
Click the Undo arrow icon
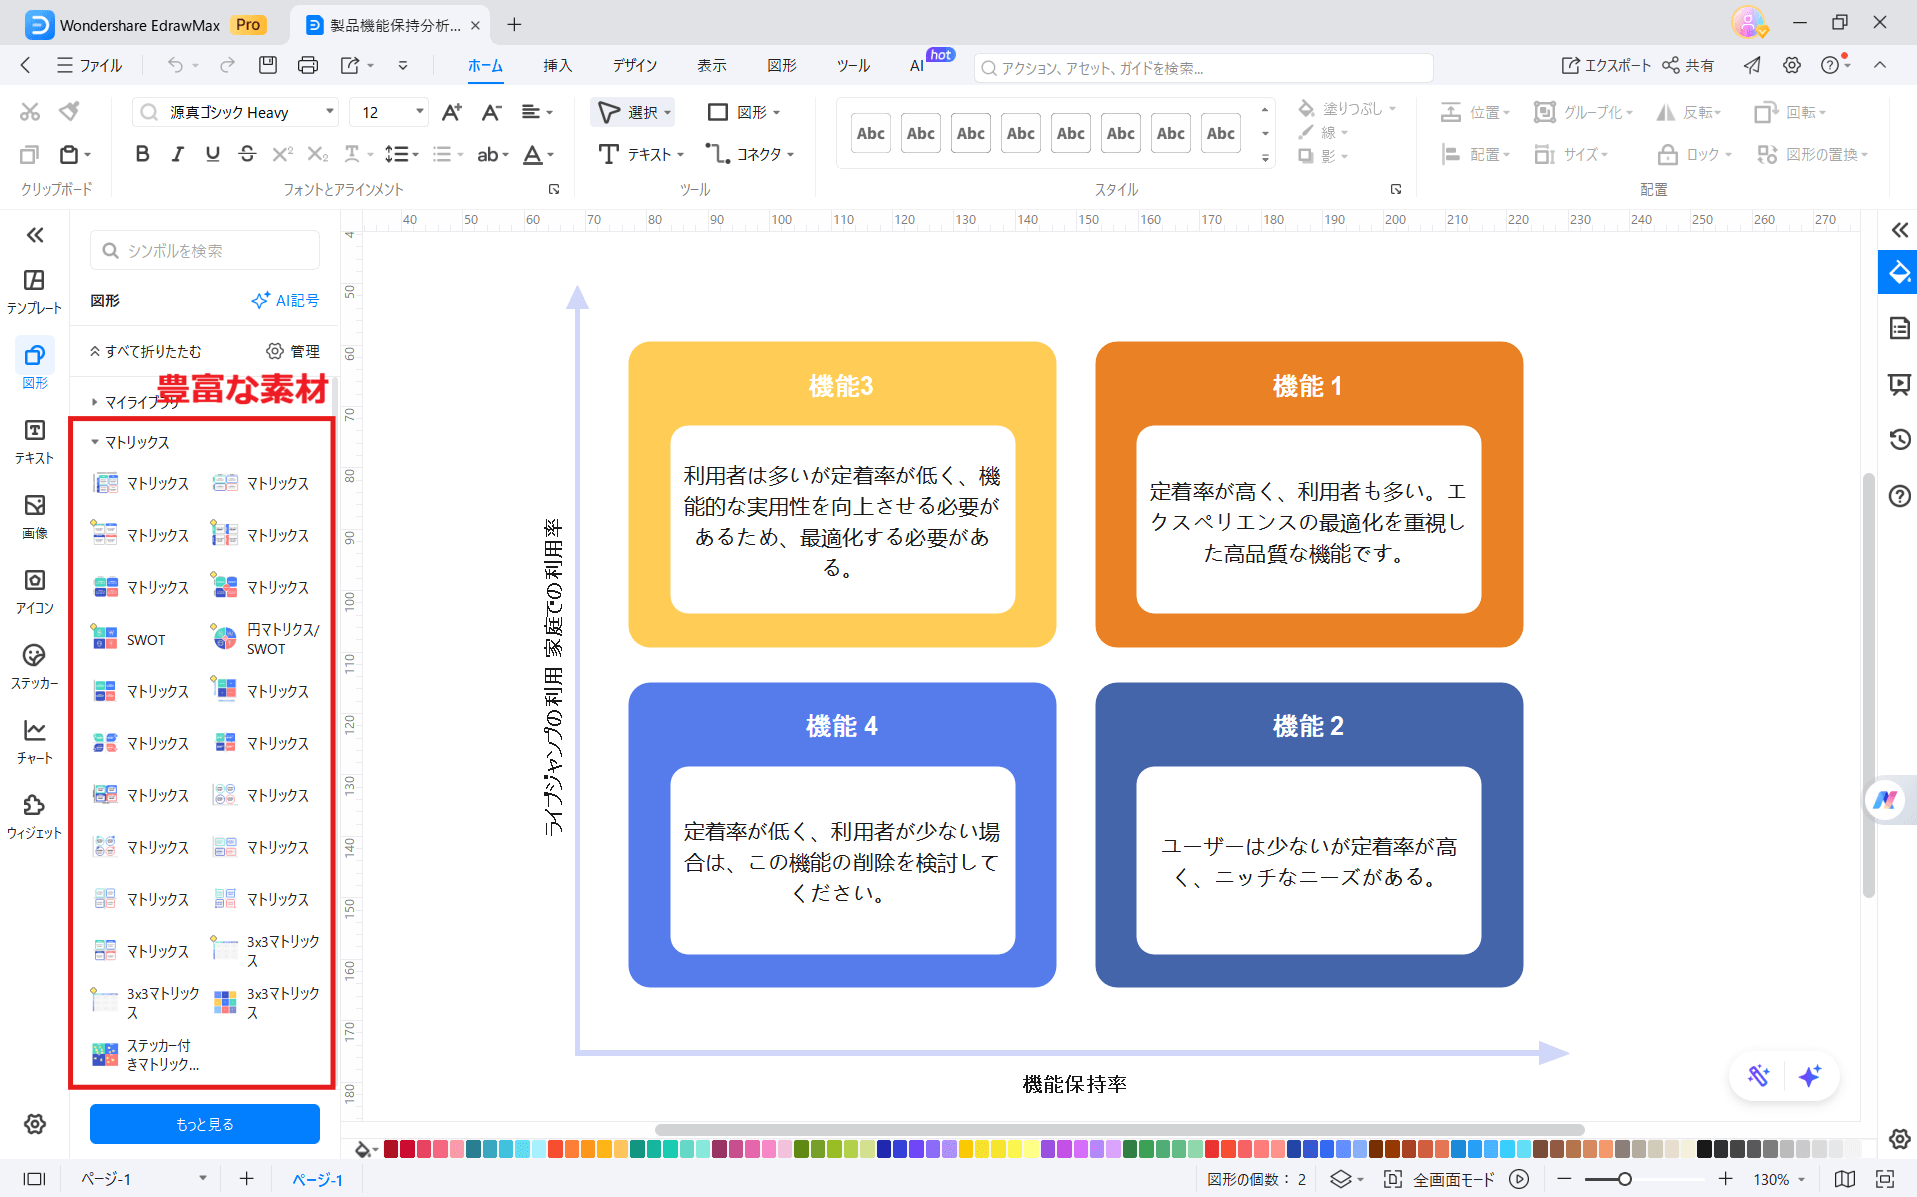click(x=175, y=65)
